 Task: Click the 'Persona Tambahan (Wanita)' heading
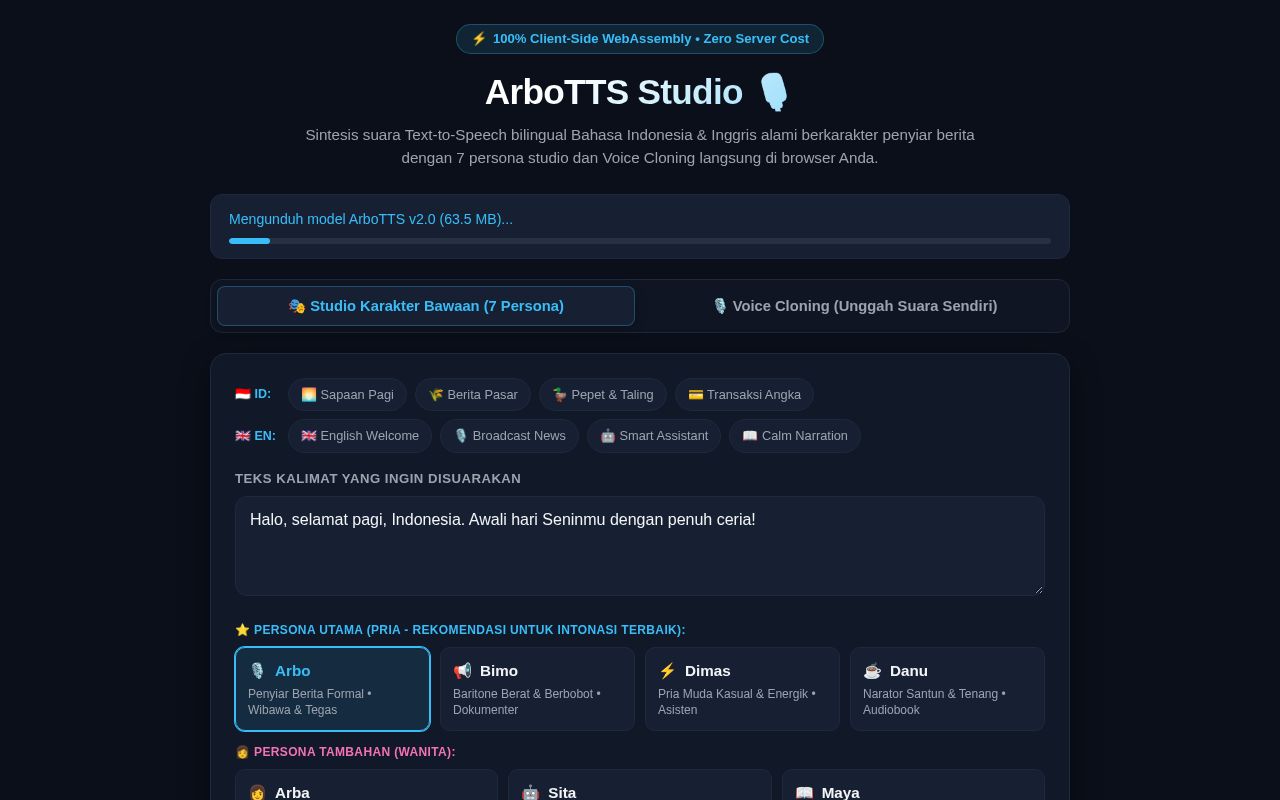click(x=345, y=752)
